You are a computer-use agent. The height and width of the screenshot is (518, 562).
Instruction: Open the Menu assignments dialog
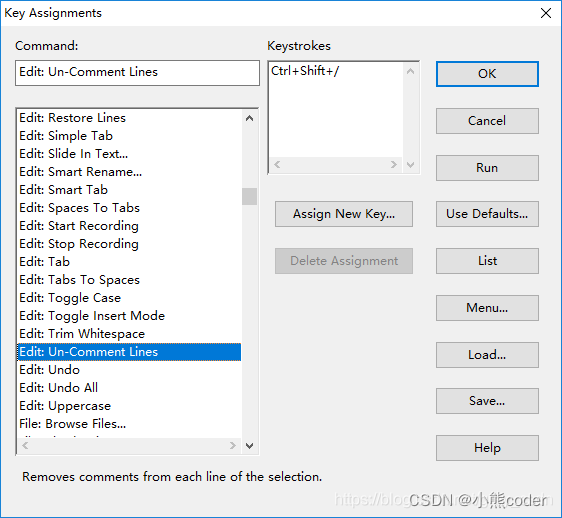(487, 308)
